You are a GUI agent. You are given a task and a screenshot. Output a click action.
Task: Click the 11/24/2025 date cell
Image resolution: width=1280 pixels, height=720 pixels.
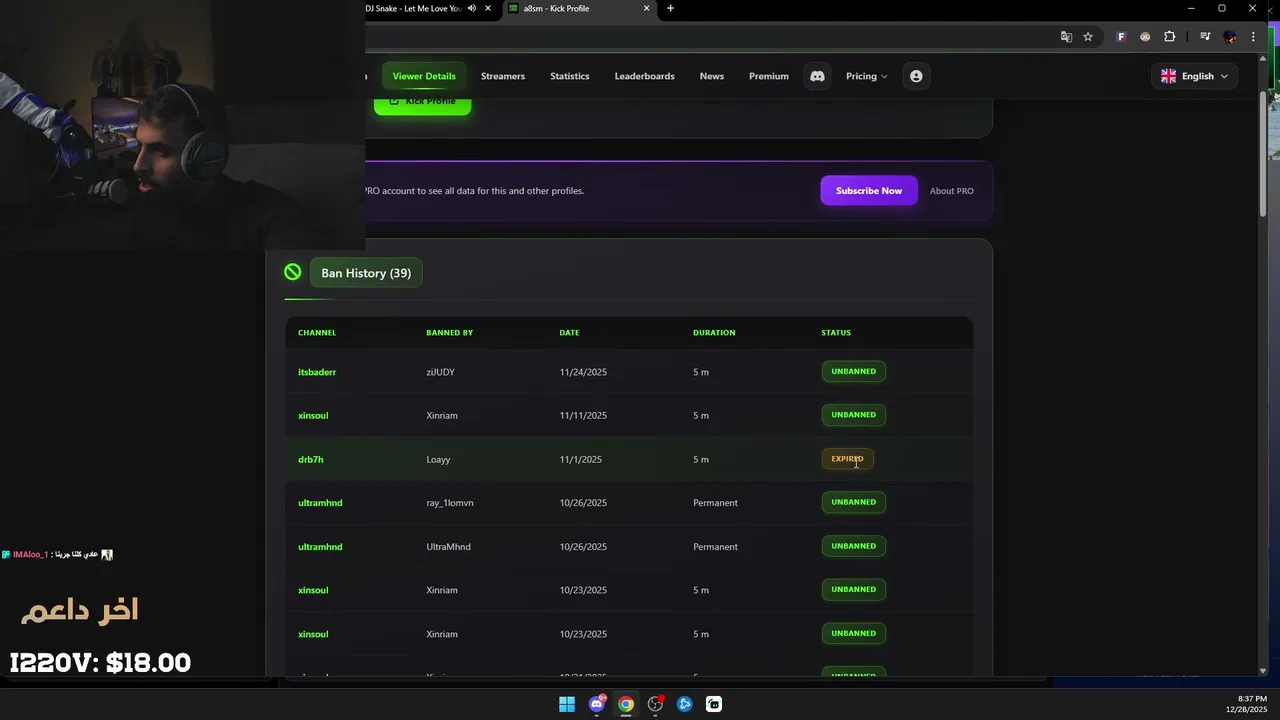(583, 372)
